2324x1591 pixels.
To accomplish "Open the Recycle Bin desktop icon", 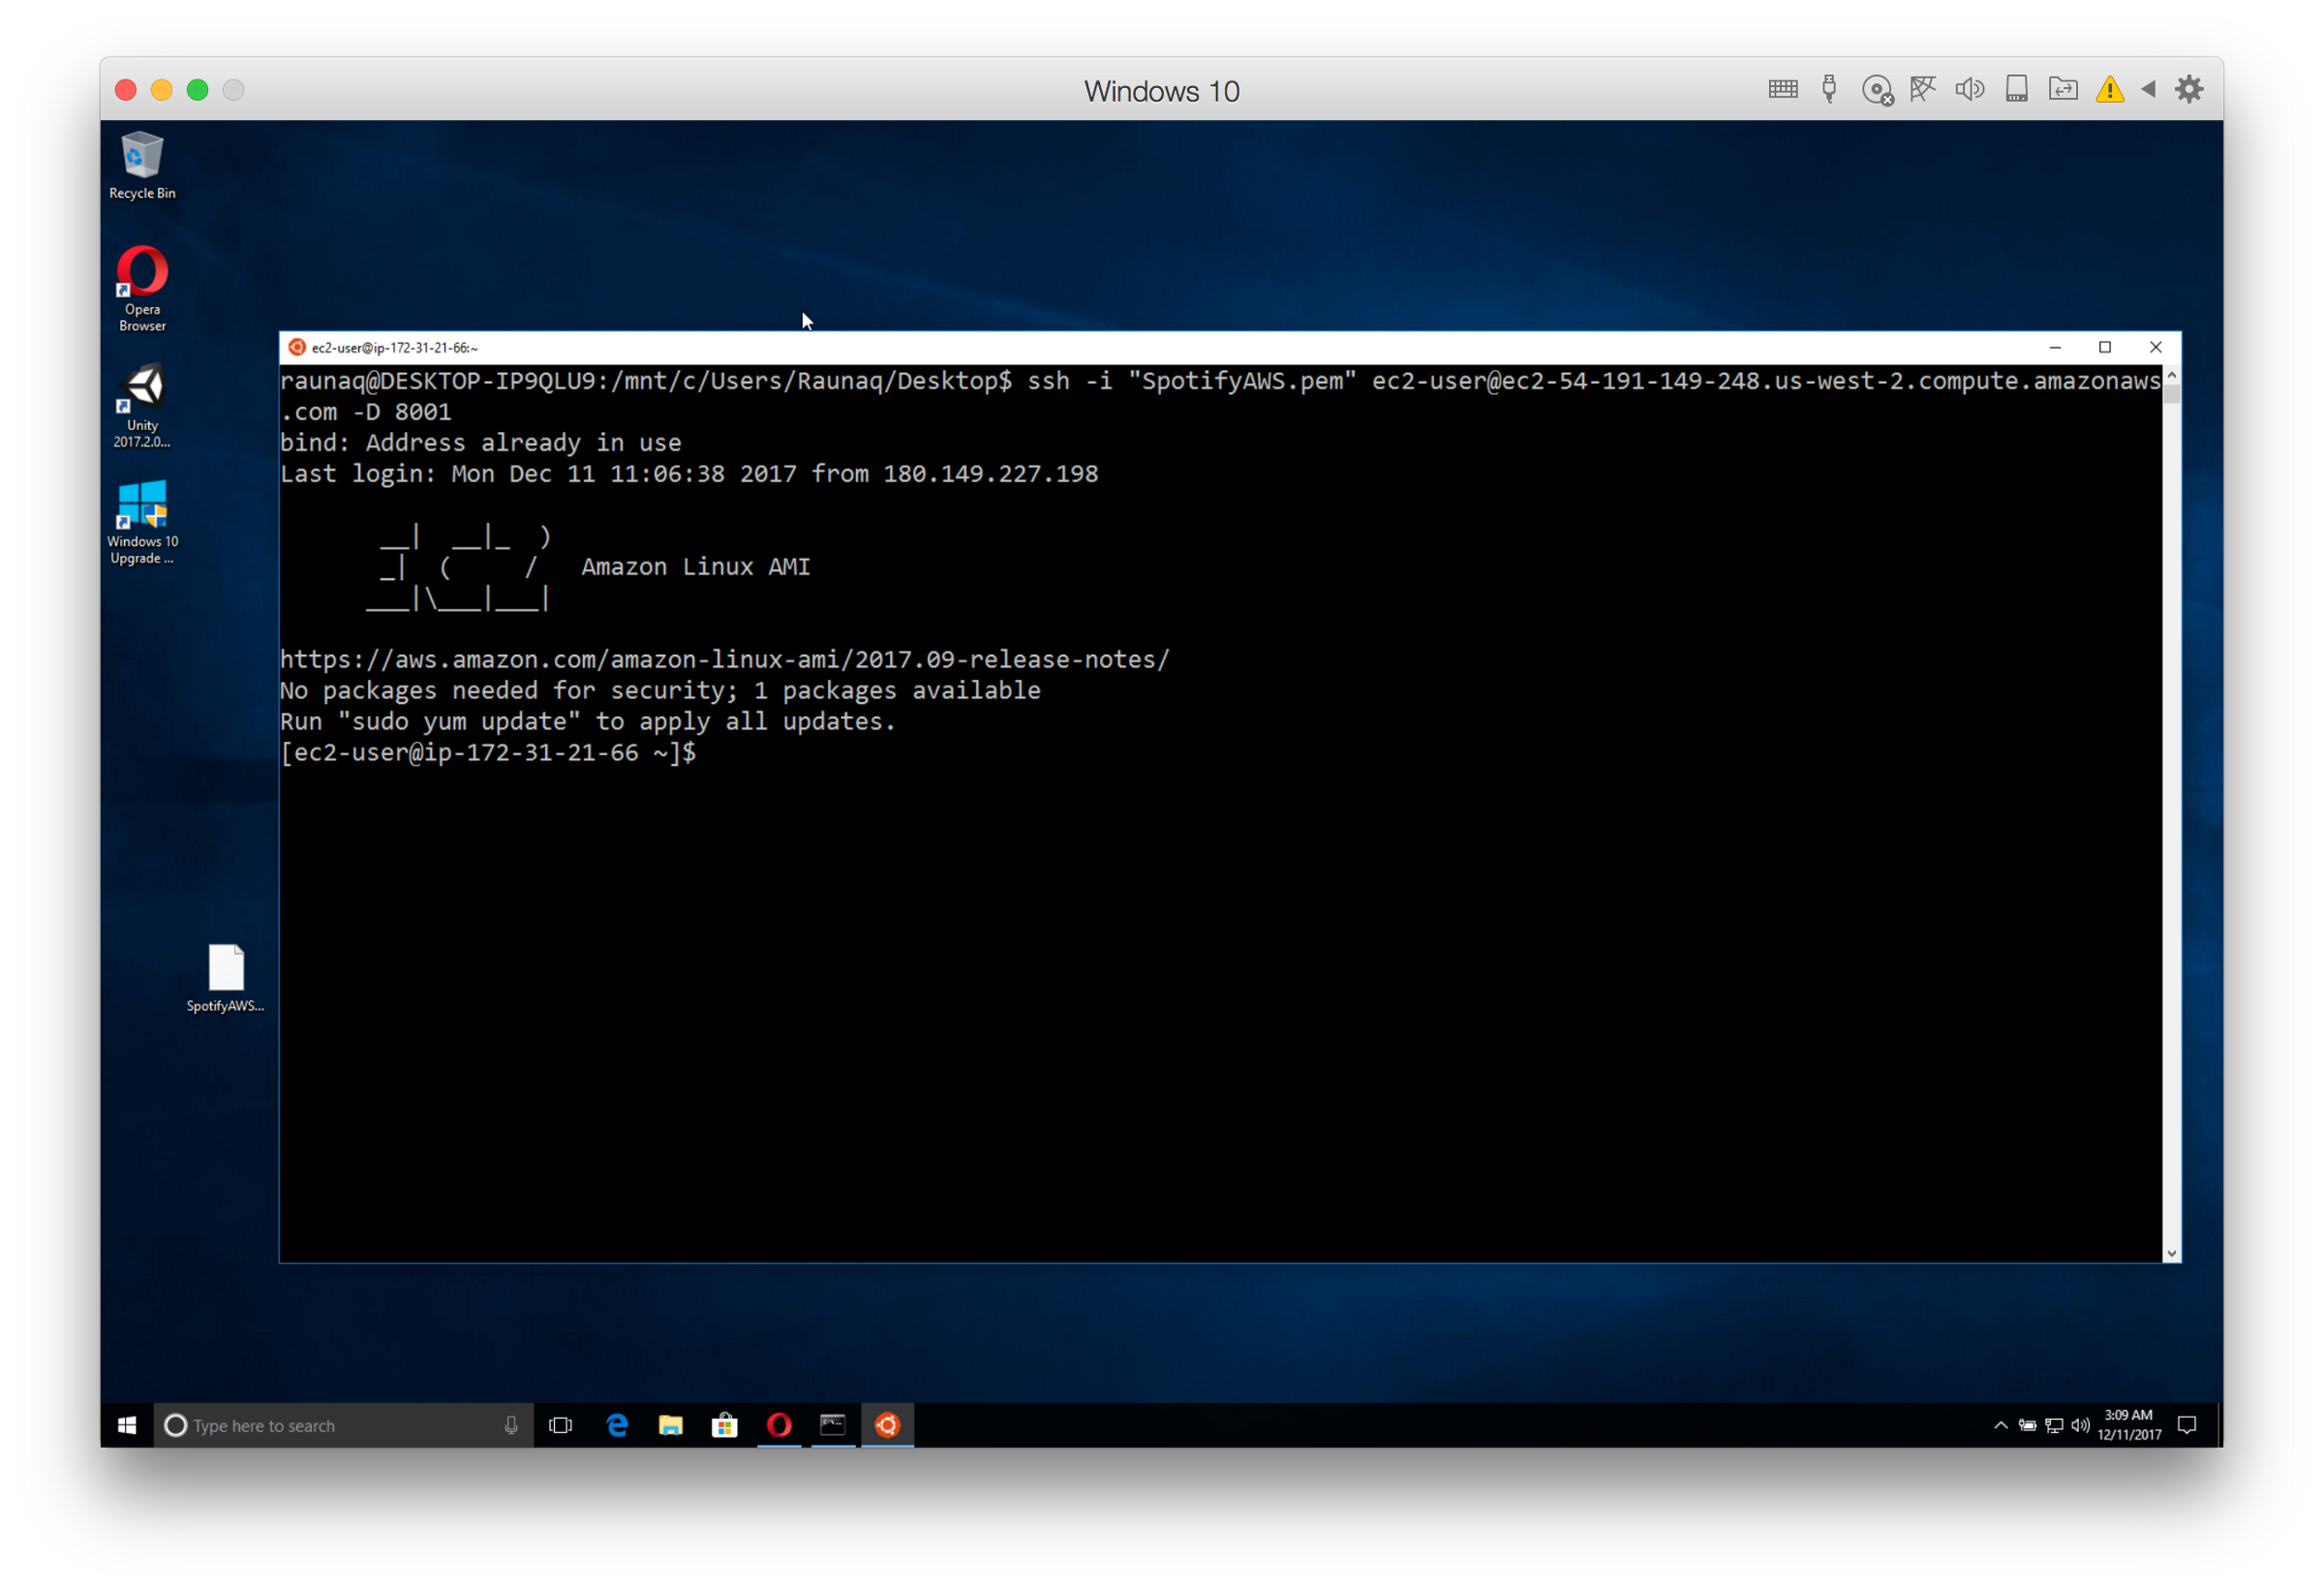I will [142, 163].
